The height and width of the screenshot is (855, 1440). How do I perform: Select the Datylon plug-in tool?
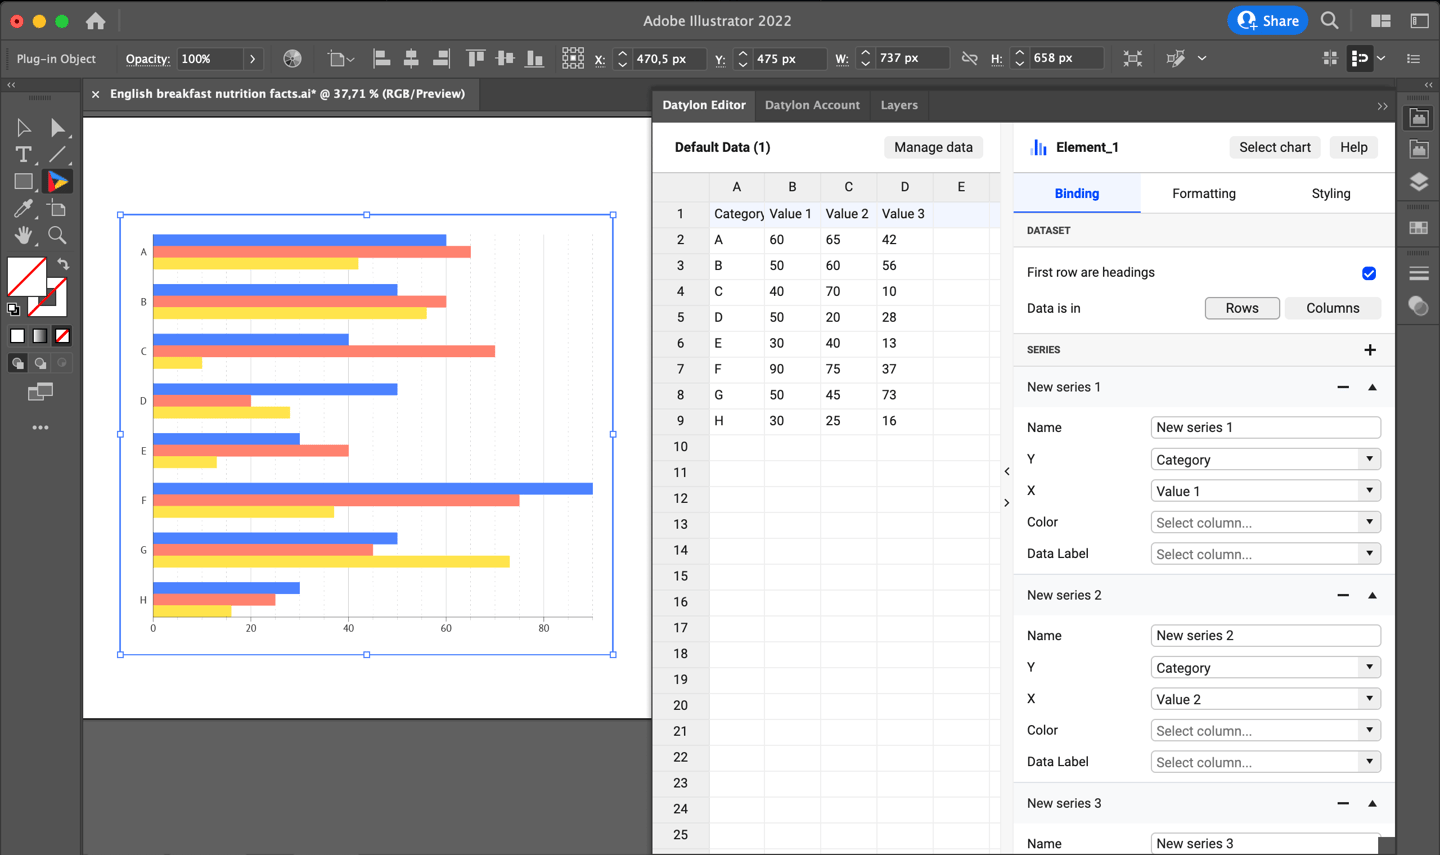pyautogui.click(x=58, y=181)
